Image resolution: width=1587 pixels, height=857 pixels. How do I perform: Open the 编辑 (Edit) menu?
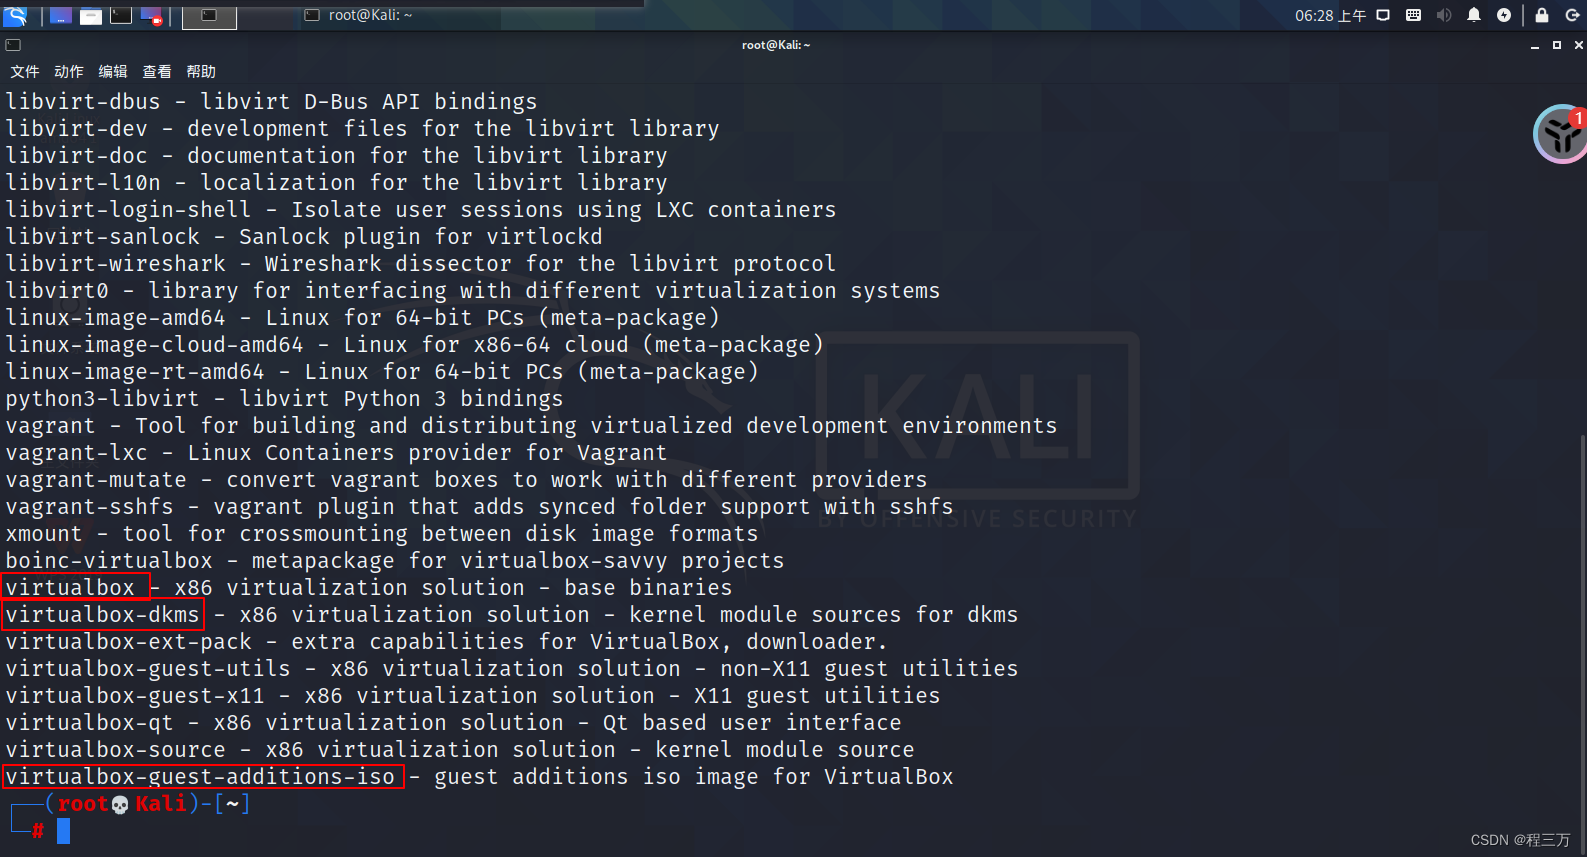tap(113, 71)
